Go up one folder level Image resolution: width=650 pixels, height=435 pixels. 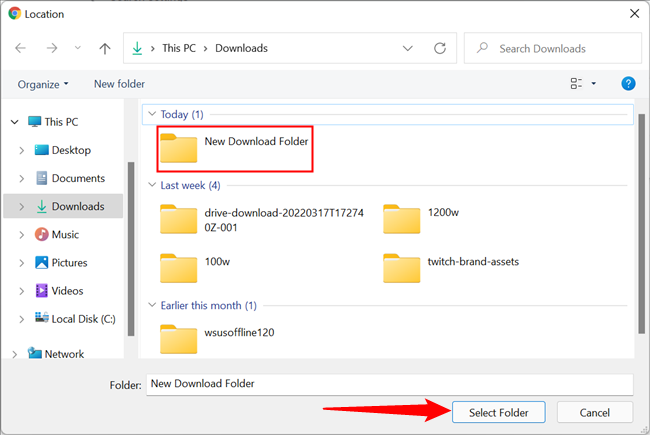pyautogui.click(x=105, y=49)
